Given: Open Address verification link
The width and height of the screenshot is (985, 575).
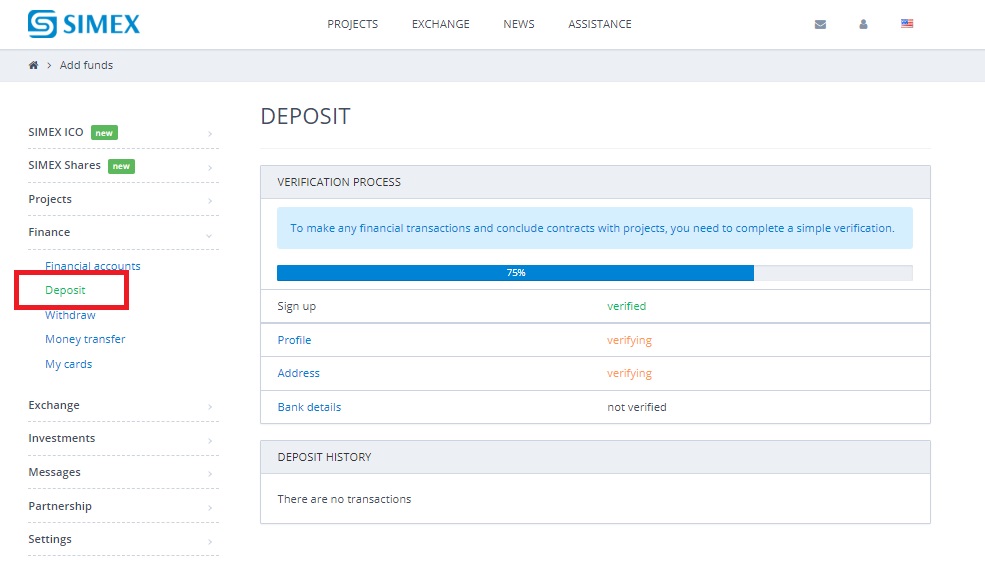Looking at the screenshot, I should (298, 373).
